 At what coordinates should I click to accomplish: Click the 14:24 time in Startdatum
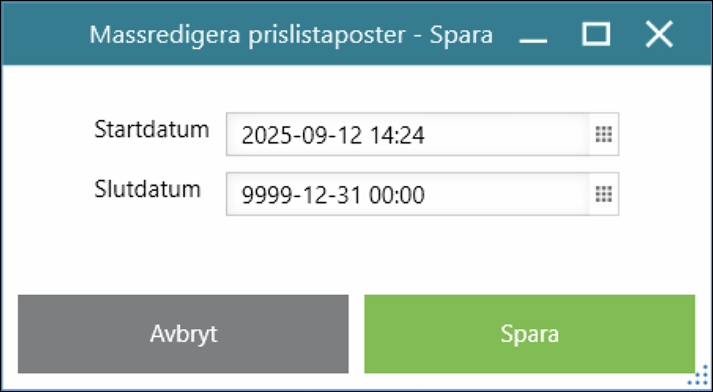397,136
